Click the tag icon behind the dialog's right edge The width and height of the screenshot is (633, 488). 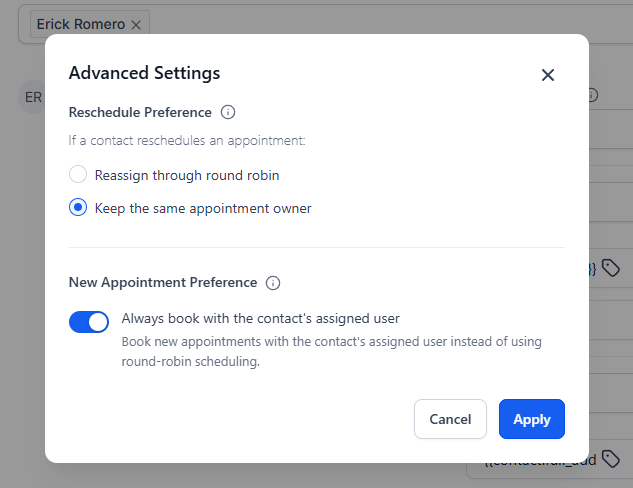(610, 267)
